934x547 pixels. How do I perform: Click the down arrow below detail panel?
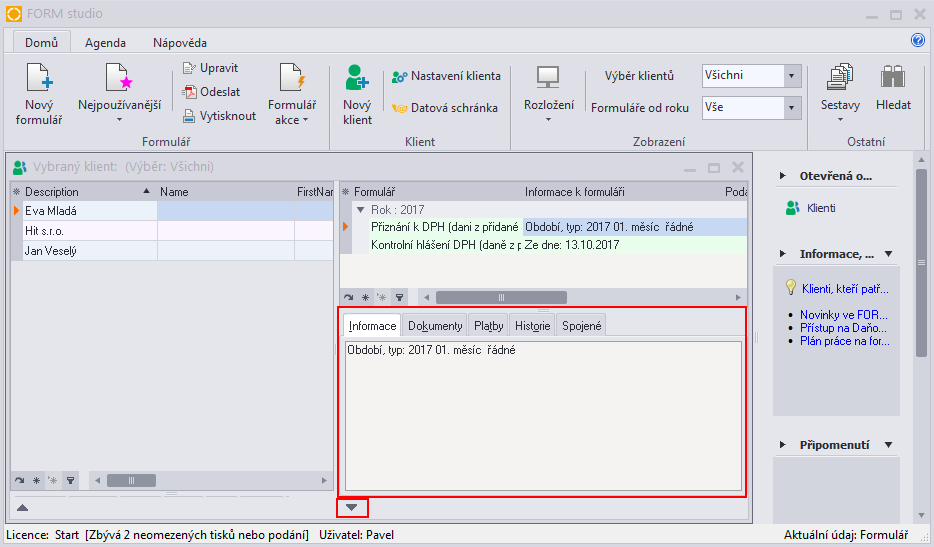click(351, 508)
